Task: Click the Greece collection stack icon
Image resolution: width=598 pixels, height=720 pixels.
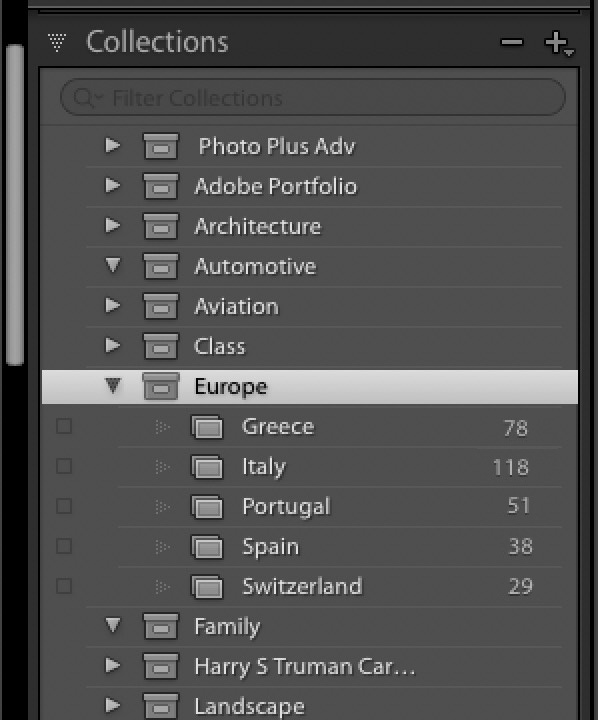Action: click(207, 427)
